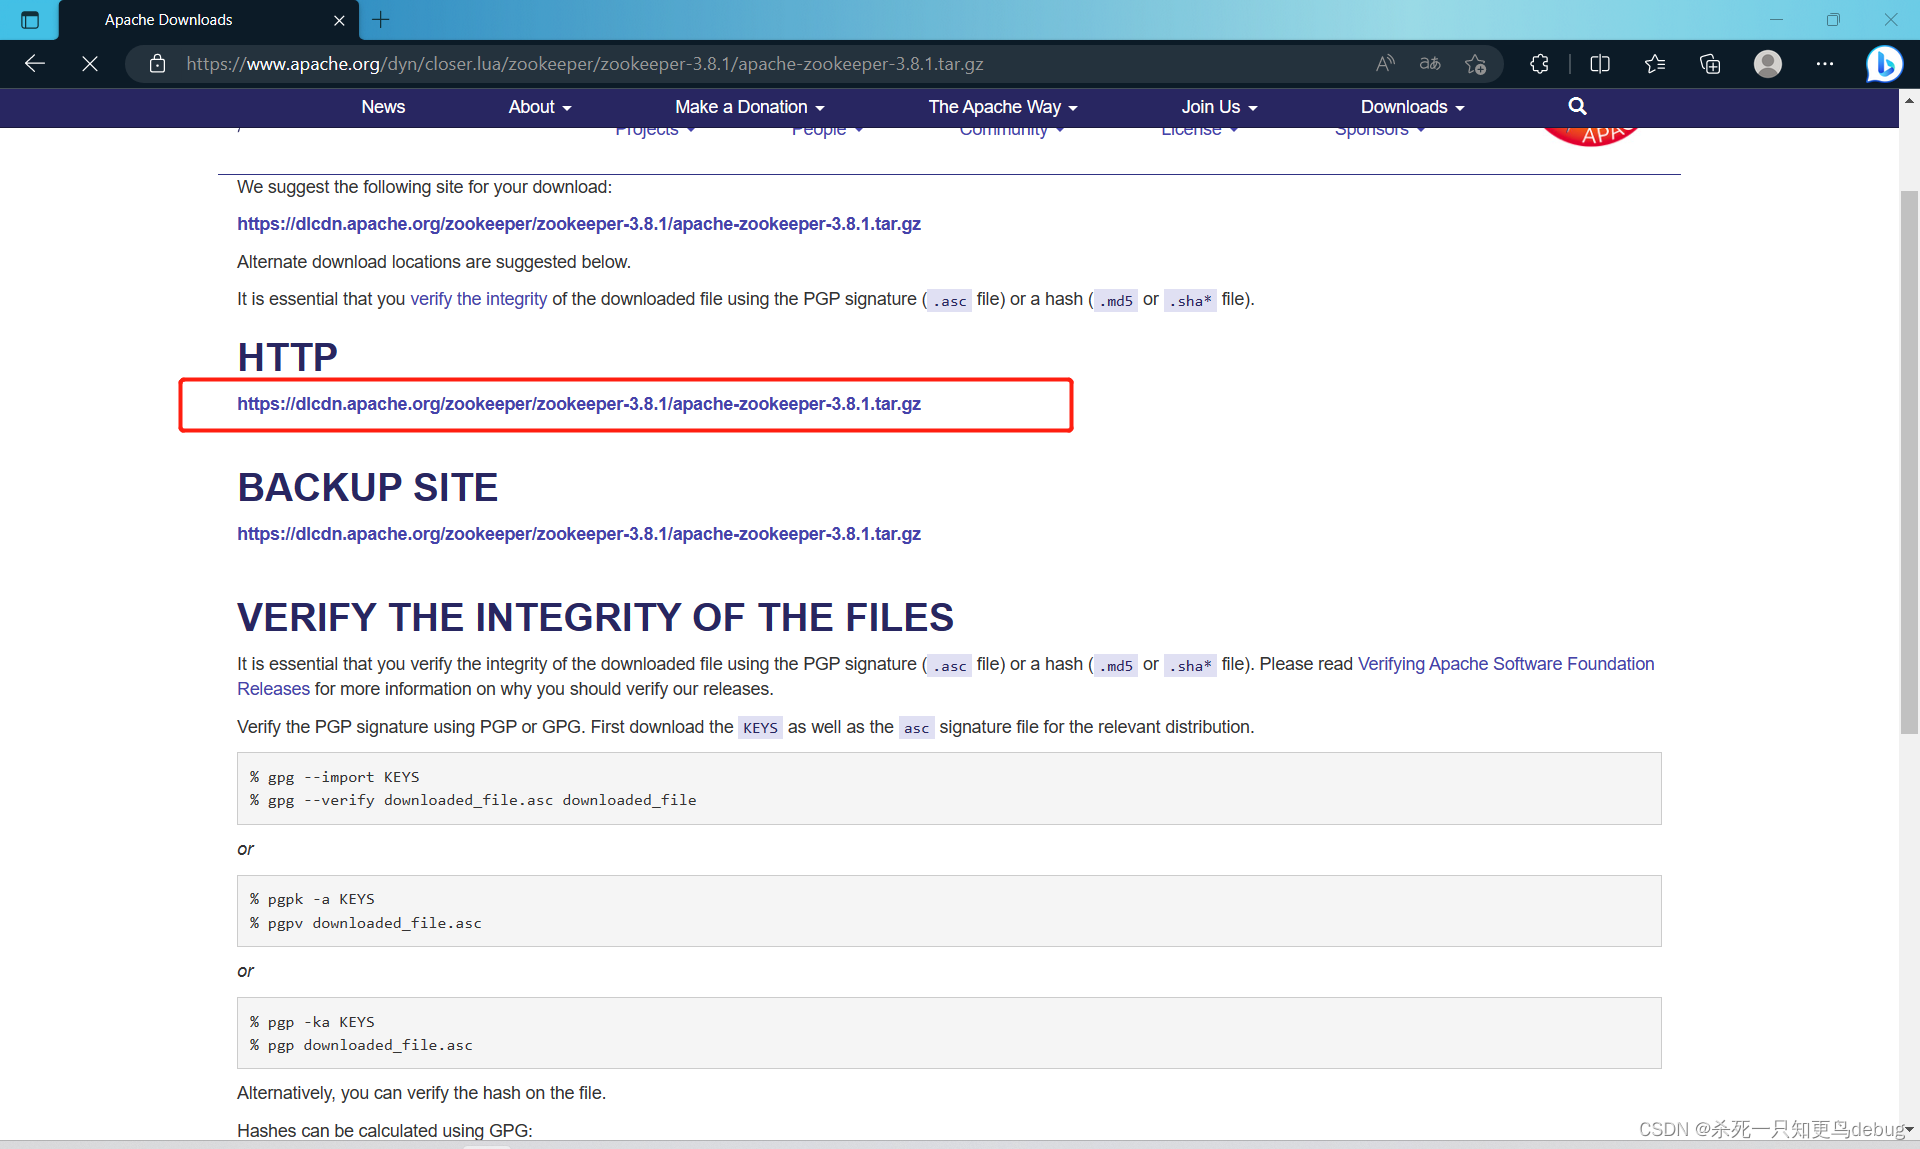Click the new tab button
Image resolution: width=1920 pixels, height=1149 pixels.
coord(380,19)
